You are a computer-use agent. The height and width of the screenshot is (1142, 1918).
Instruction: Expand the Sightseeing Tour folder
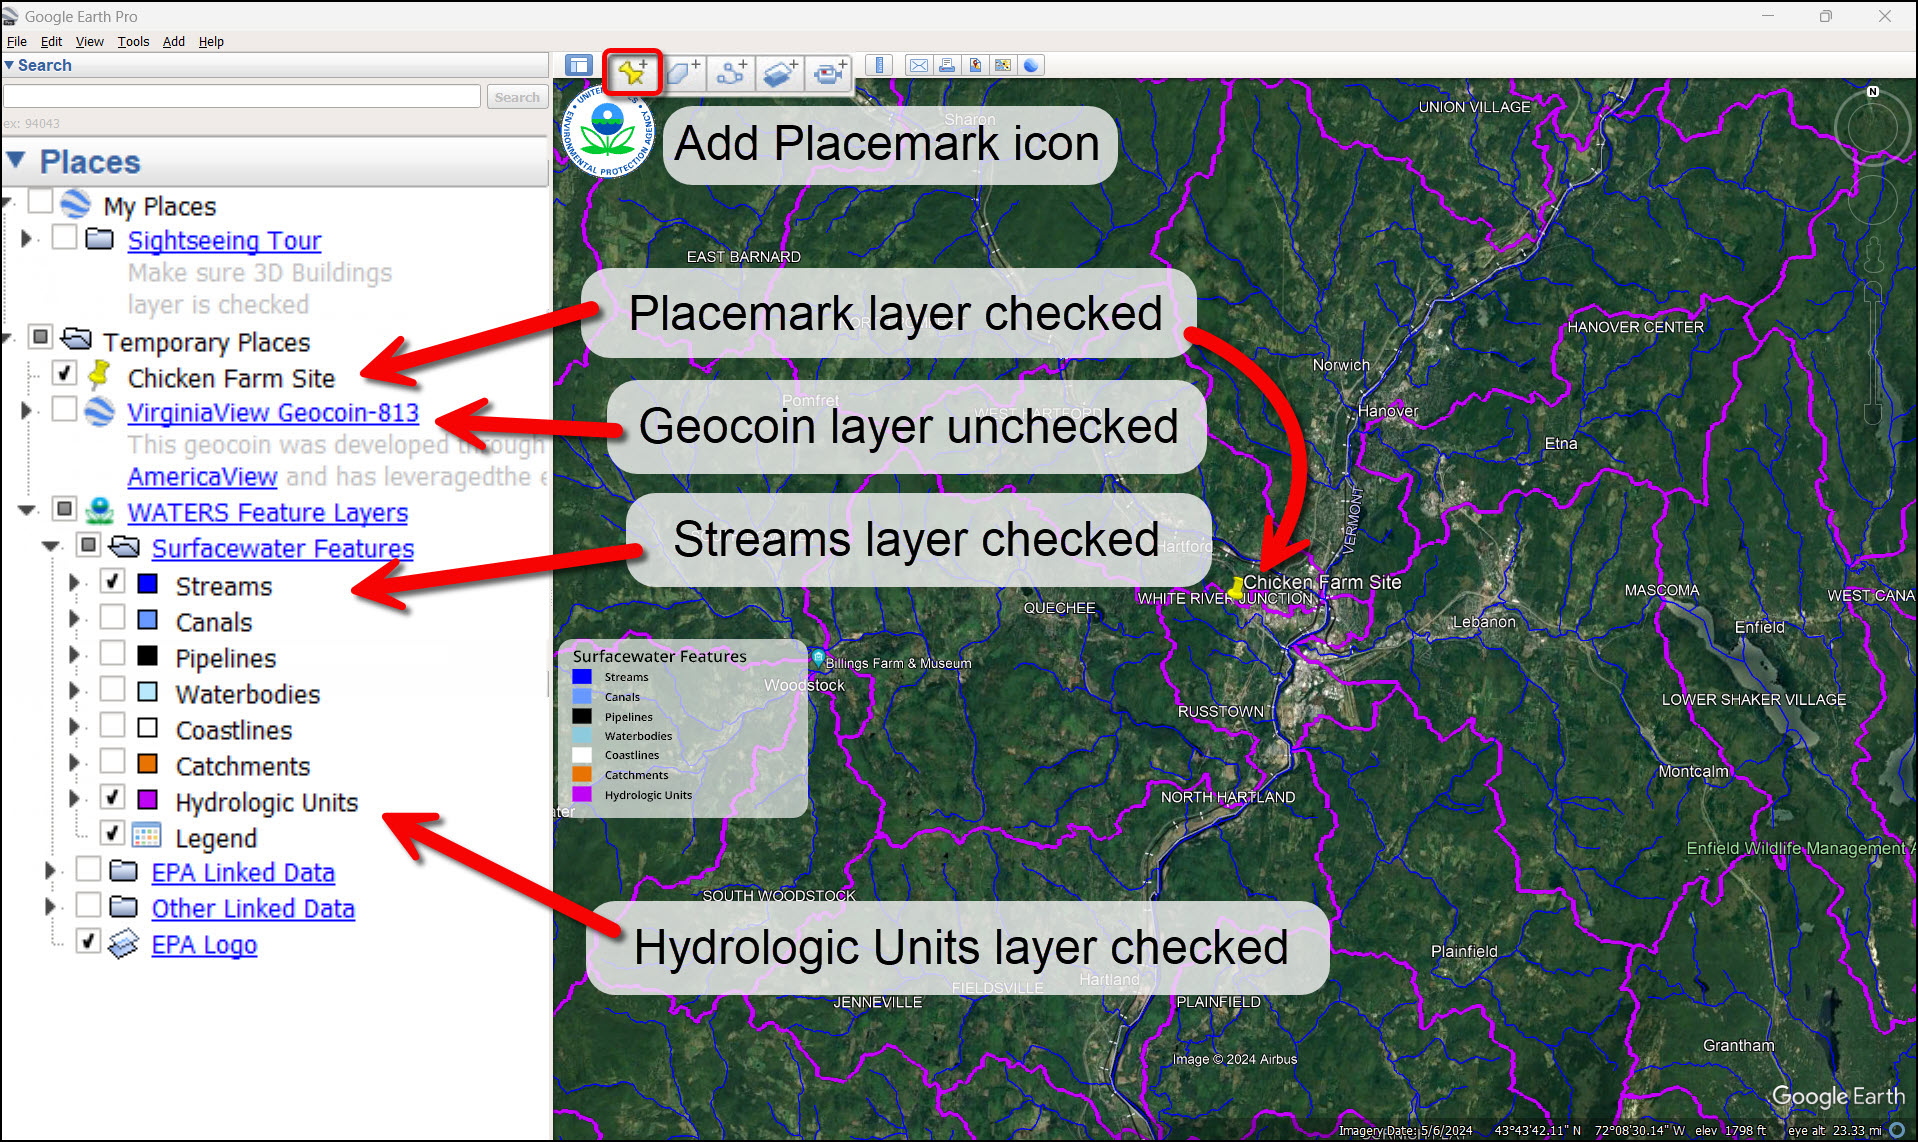(x=27, y=239)
